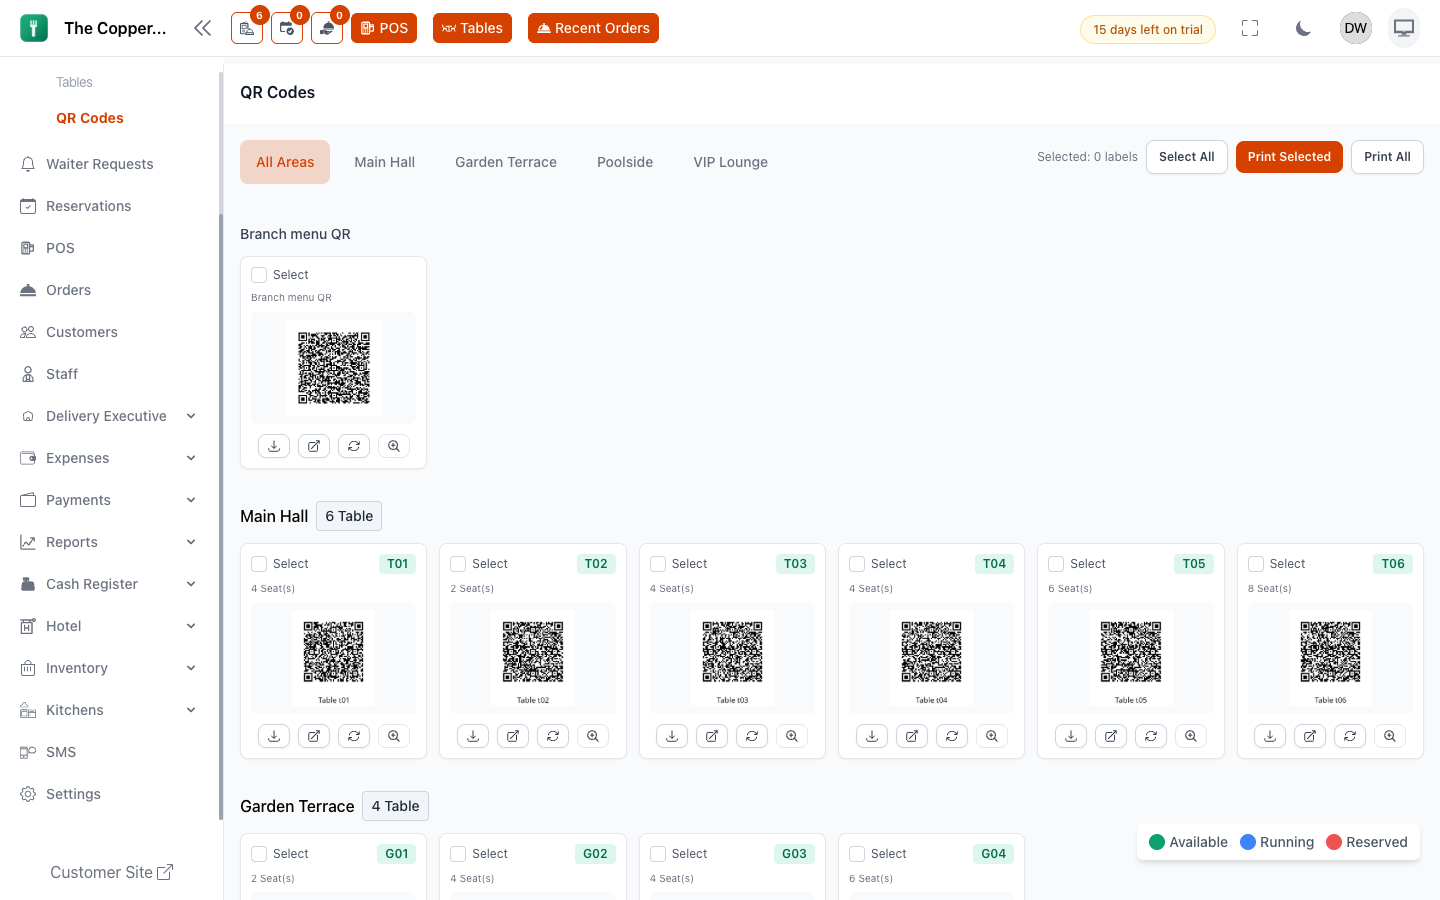The height and width of the screenshot is (900, 1440).
Task: Open POS button in top bar
Action: pos(384,28)
